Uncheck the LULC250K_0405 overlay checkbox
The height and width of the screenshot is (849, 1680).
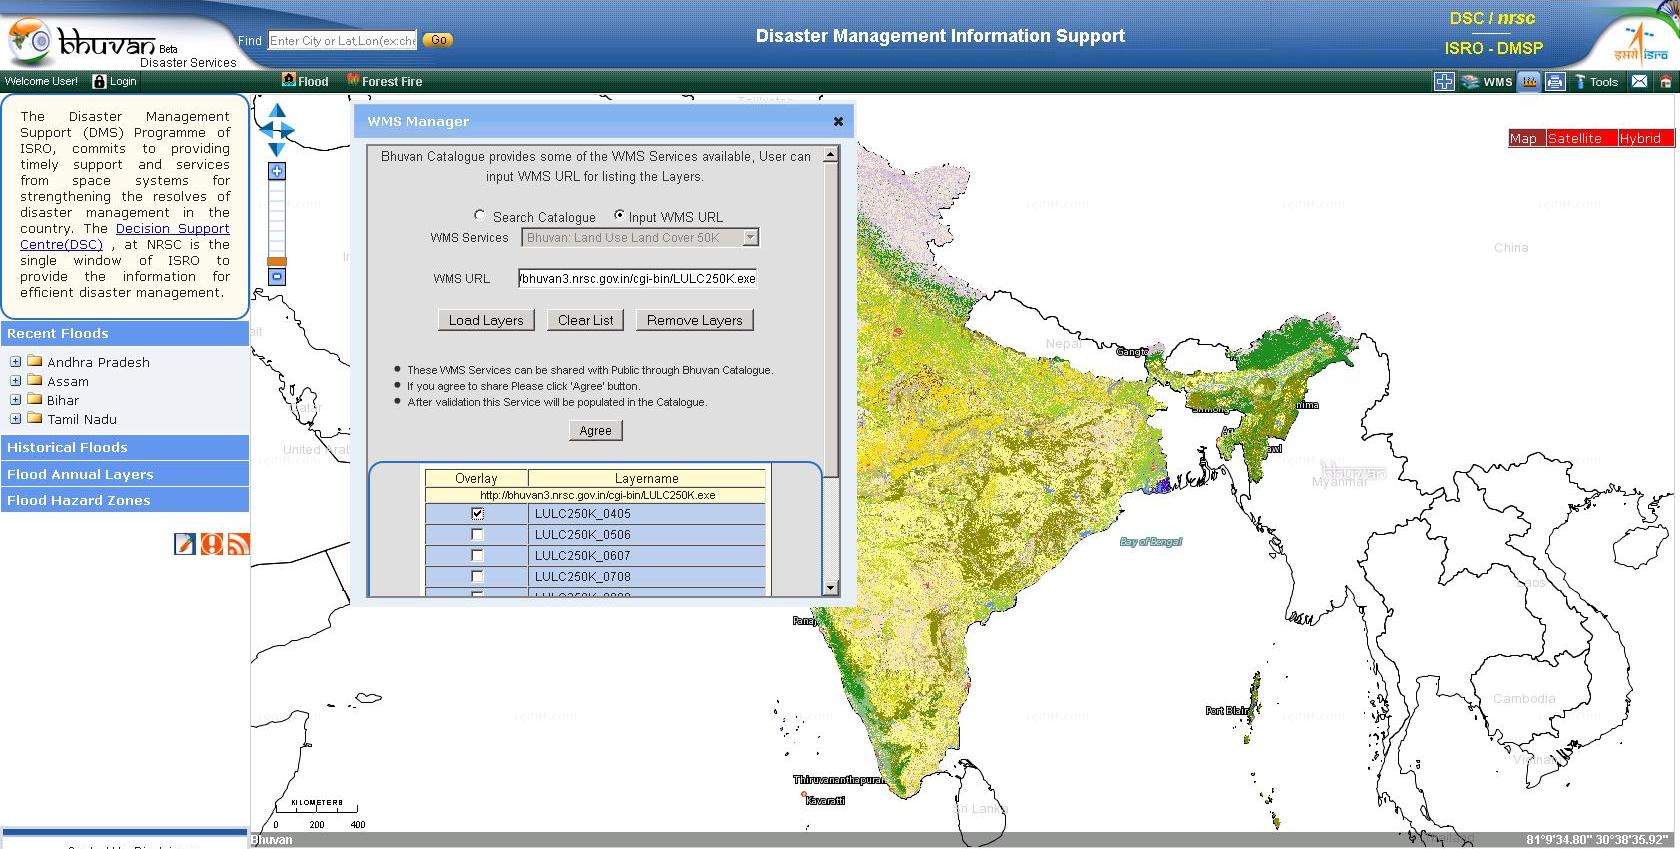click(x=477, y=513)
